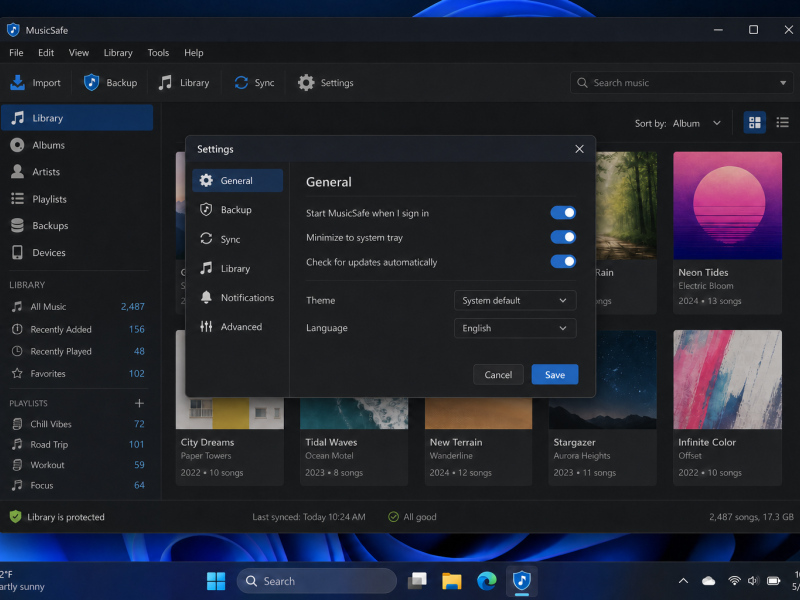Open the Help menu

point(194,53)
